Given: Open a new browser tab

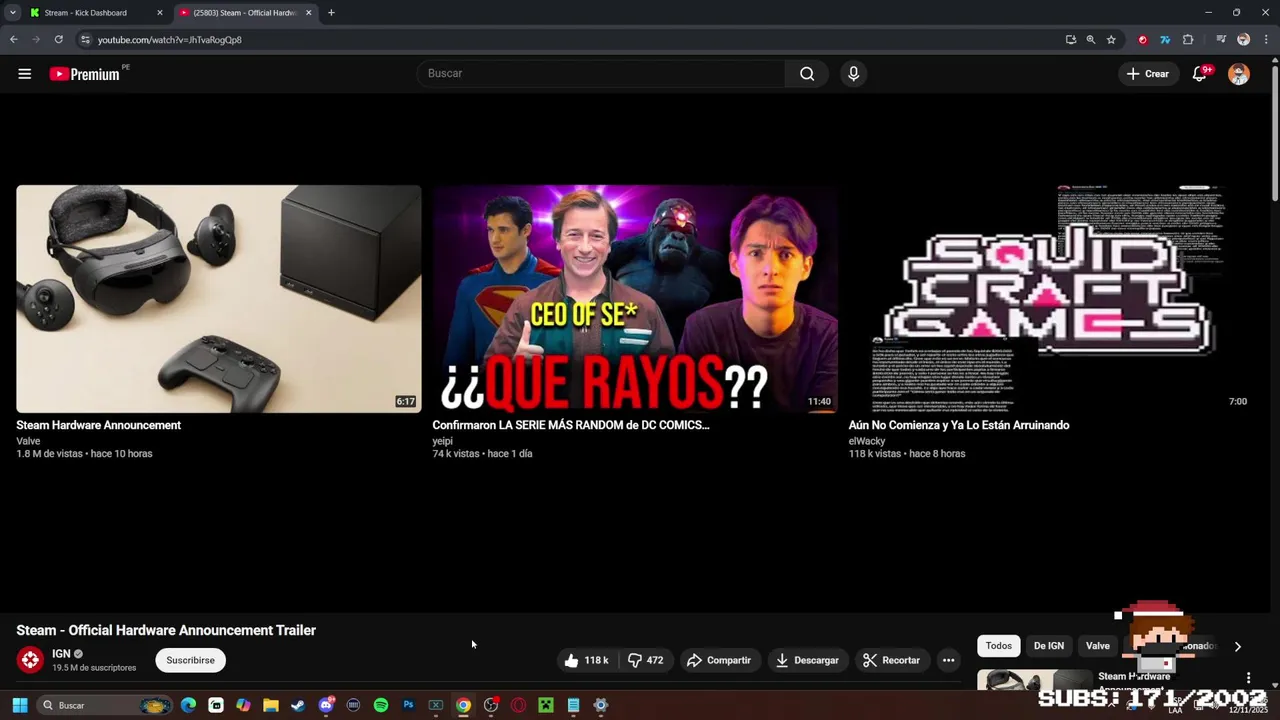Looking at the screenshot, I should tap(331, 13).
